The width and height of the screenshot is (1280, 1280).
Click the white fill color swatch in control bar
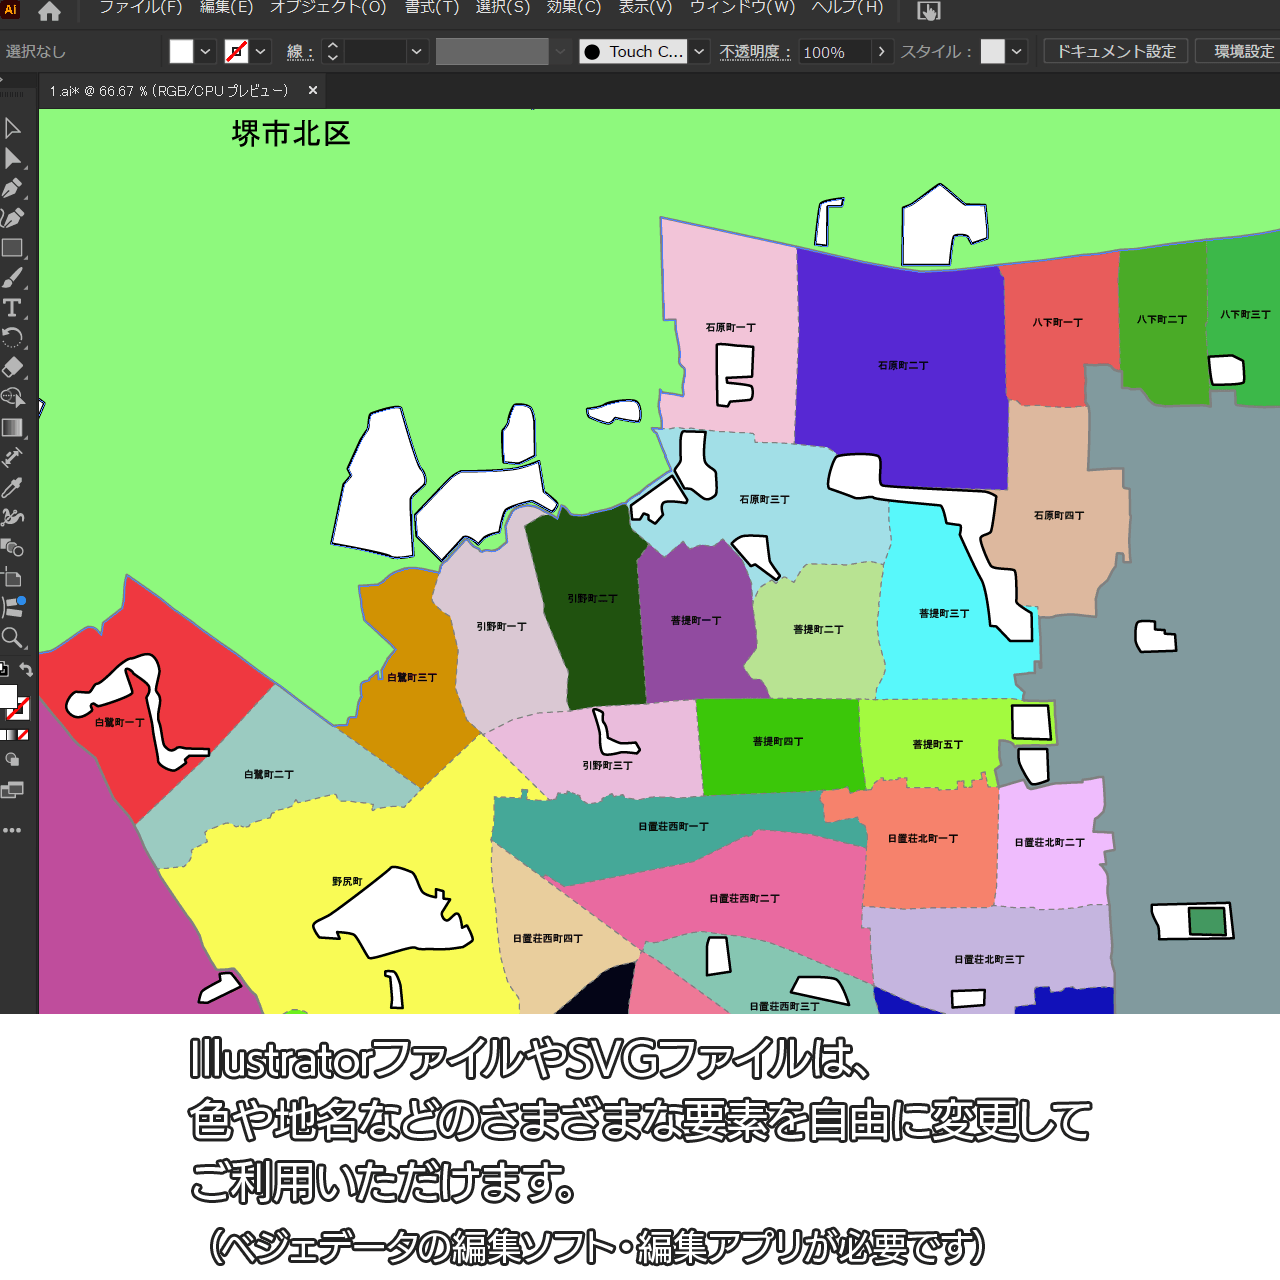click(181, 52)
